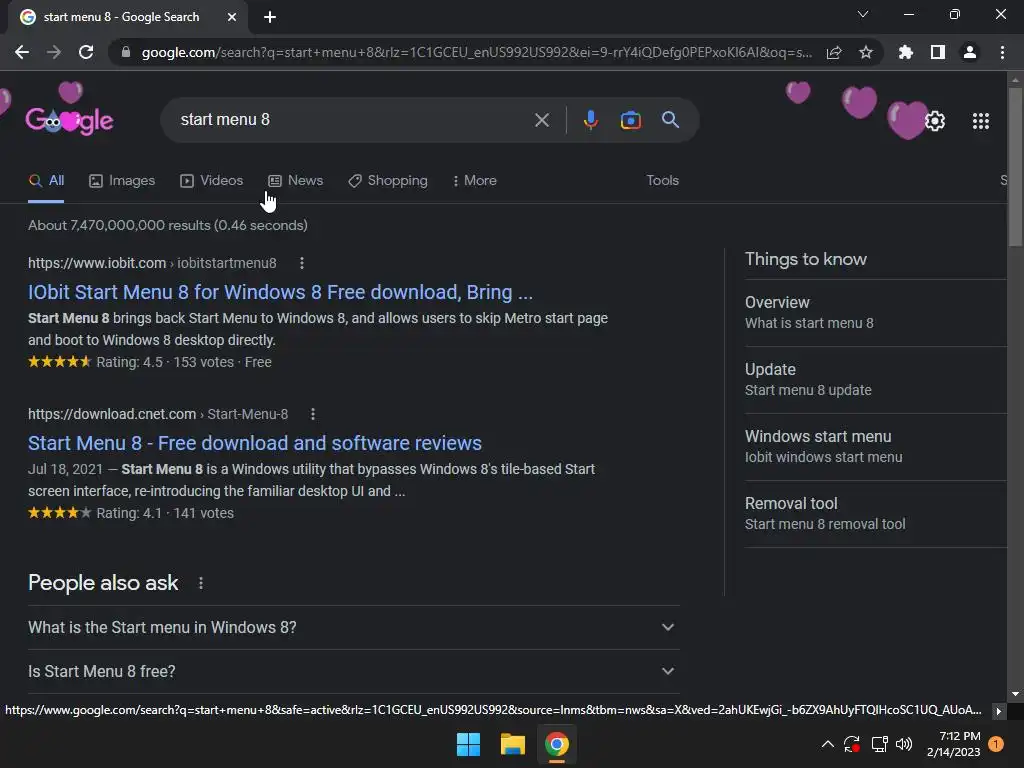Open the volume control in system tray
Screen dimensions: 1024x768
coord(904,744)
